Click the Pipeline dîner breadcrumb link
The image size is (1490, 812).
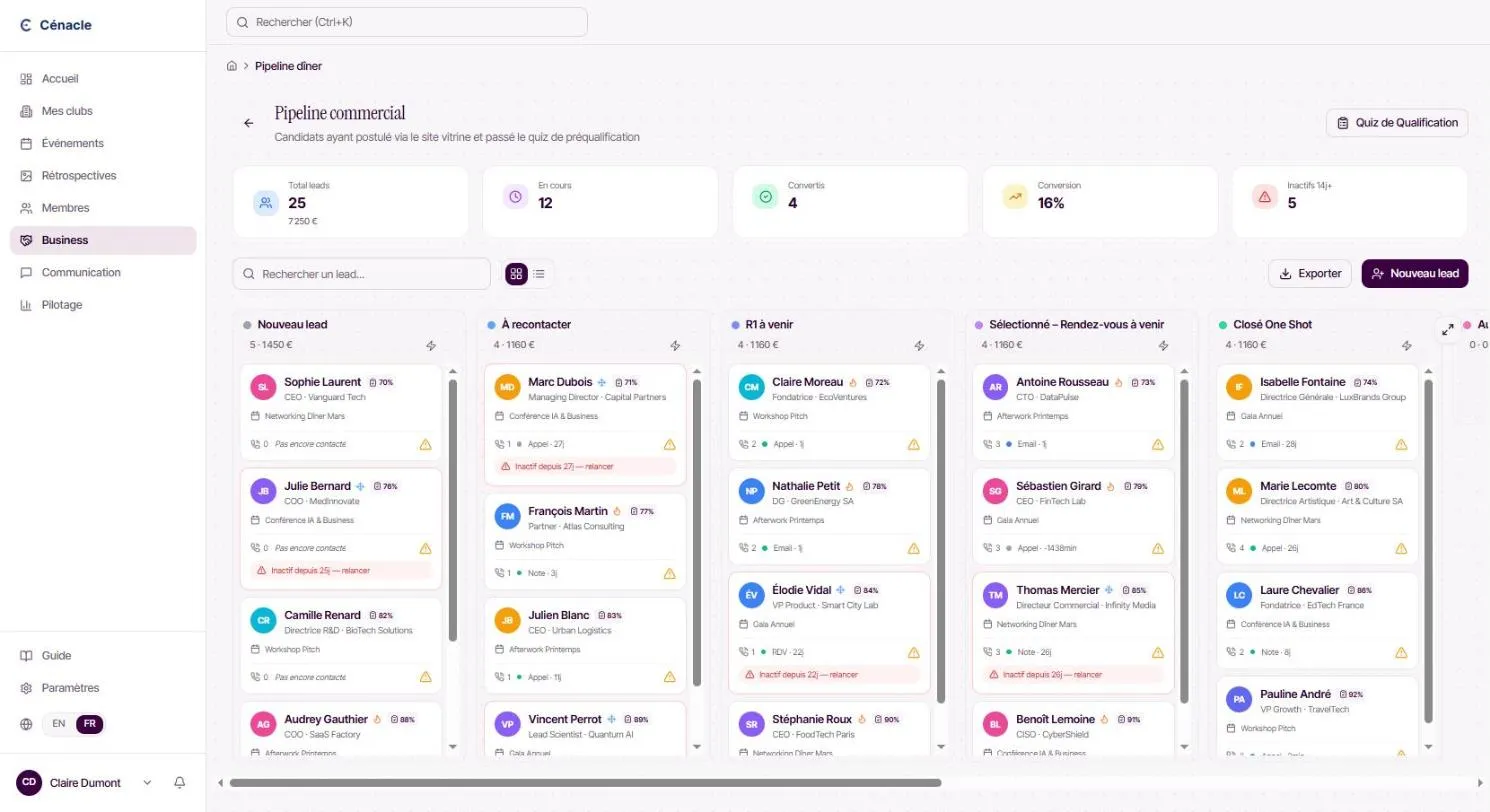coord(288,66)
